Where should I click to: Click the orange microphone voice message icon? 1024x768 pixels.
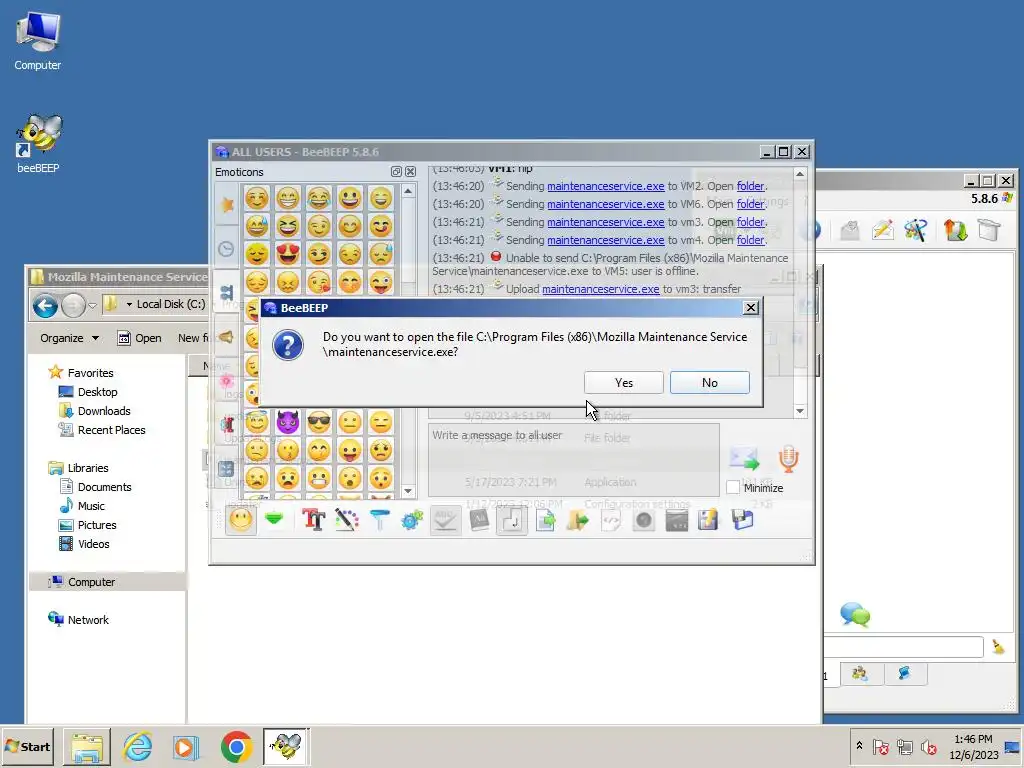pos(788,458)
